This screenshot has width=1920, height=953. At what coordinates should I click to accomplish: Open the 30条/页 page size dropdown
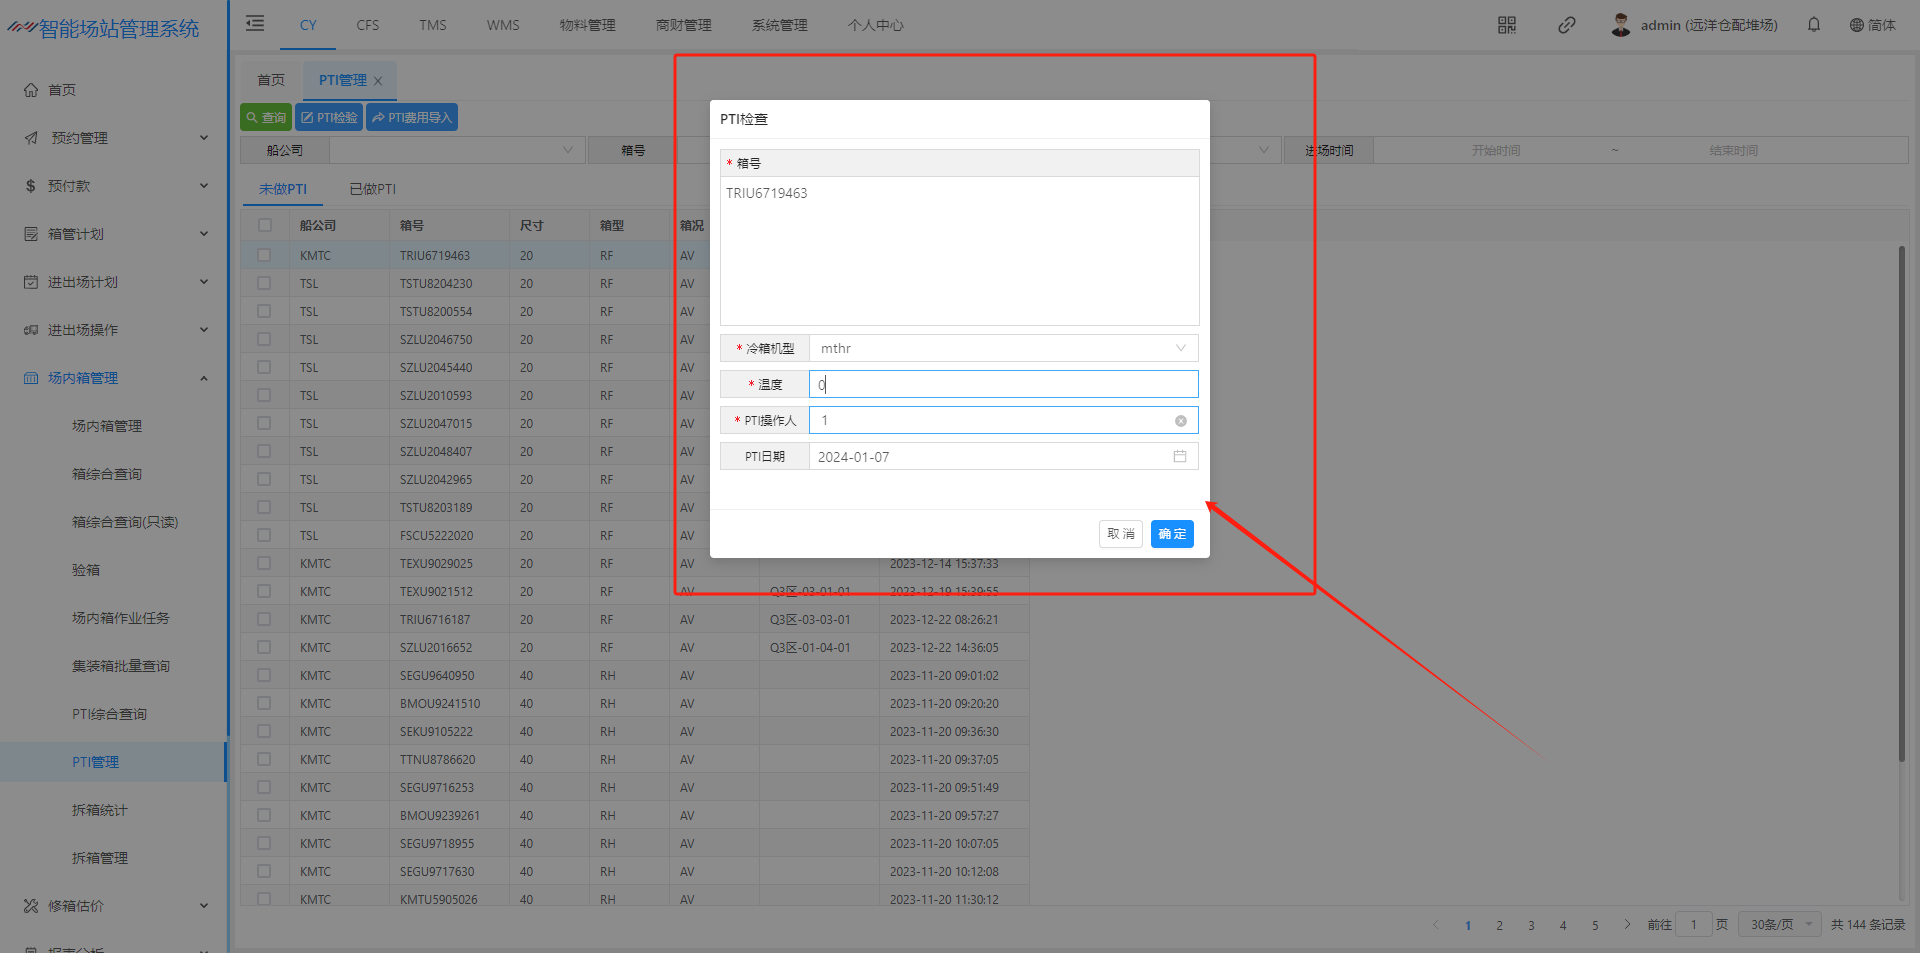(x=1780, y=925)
